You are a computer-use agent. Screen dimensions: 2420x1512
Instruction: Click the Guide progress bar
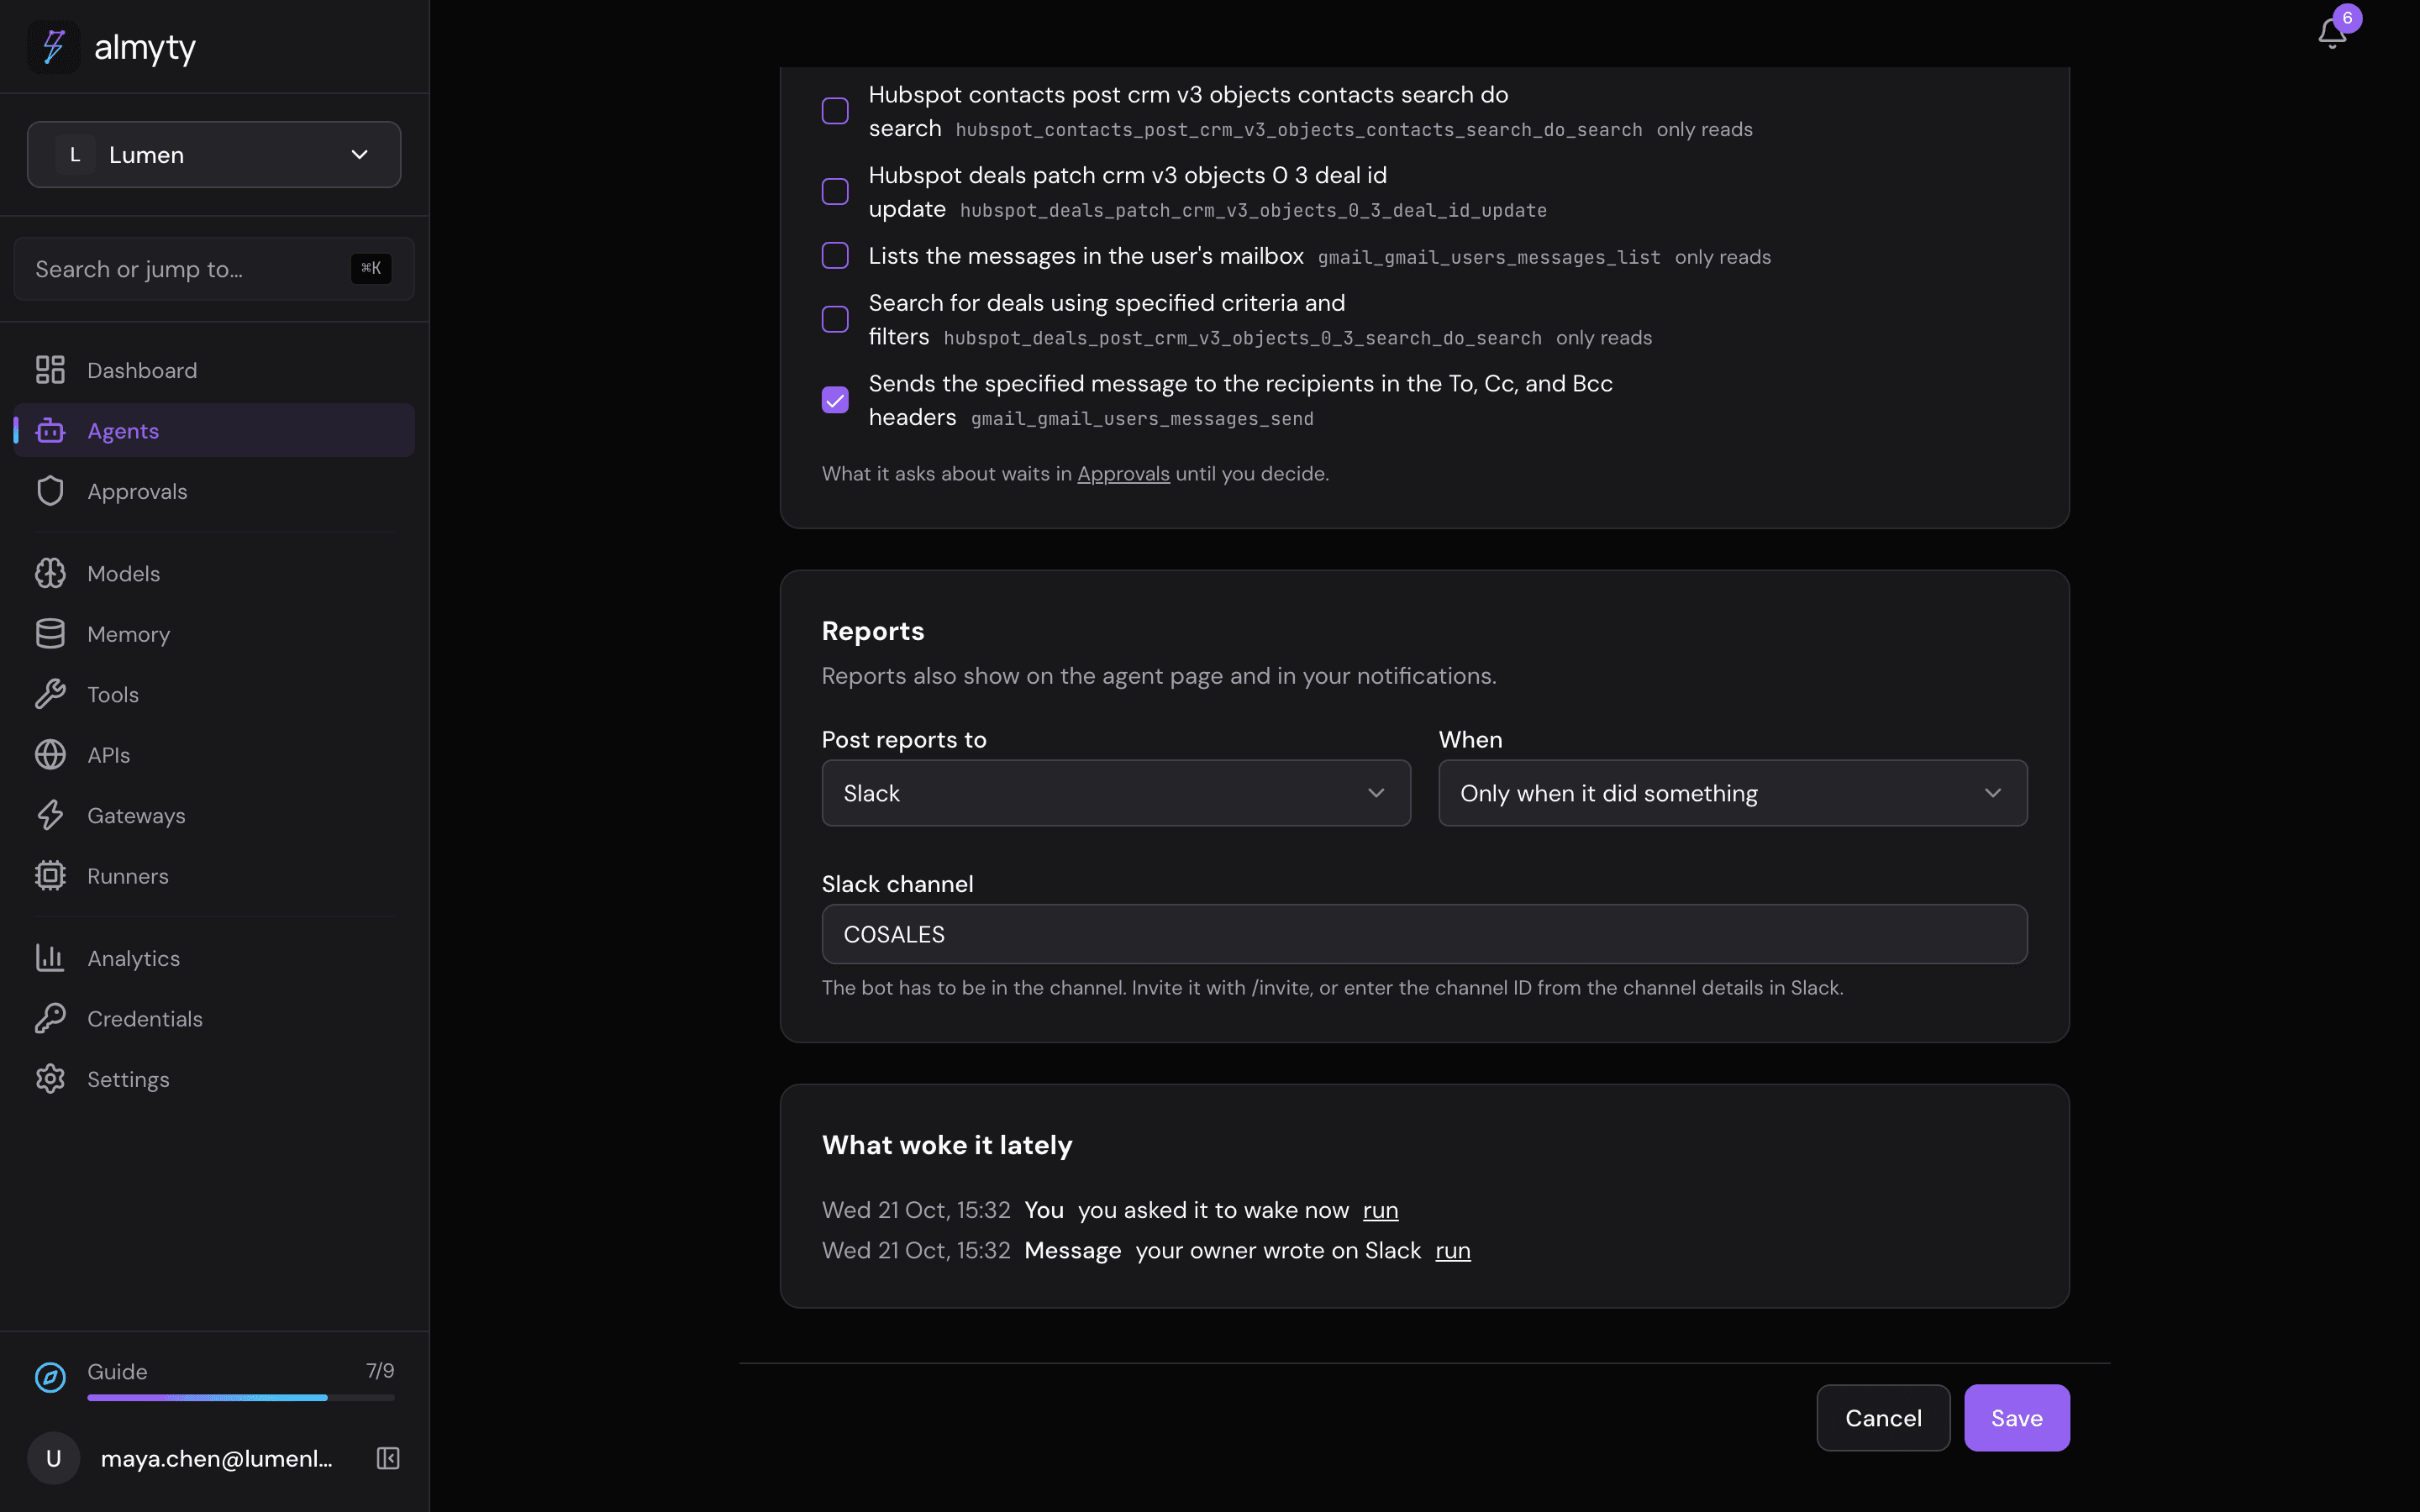tap(241, 1398)
